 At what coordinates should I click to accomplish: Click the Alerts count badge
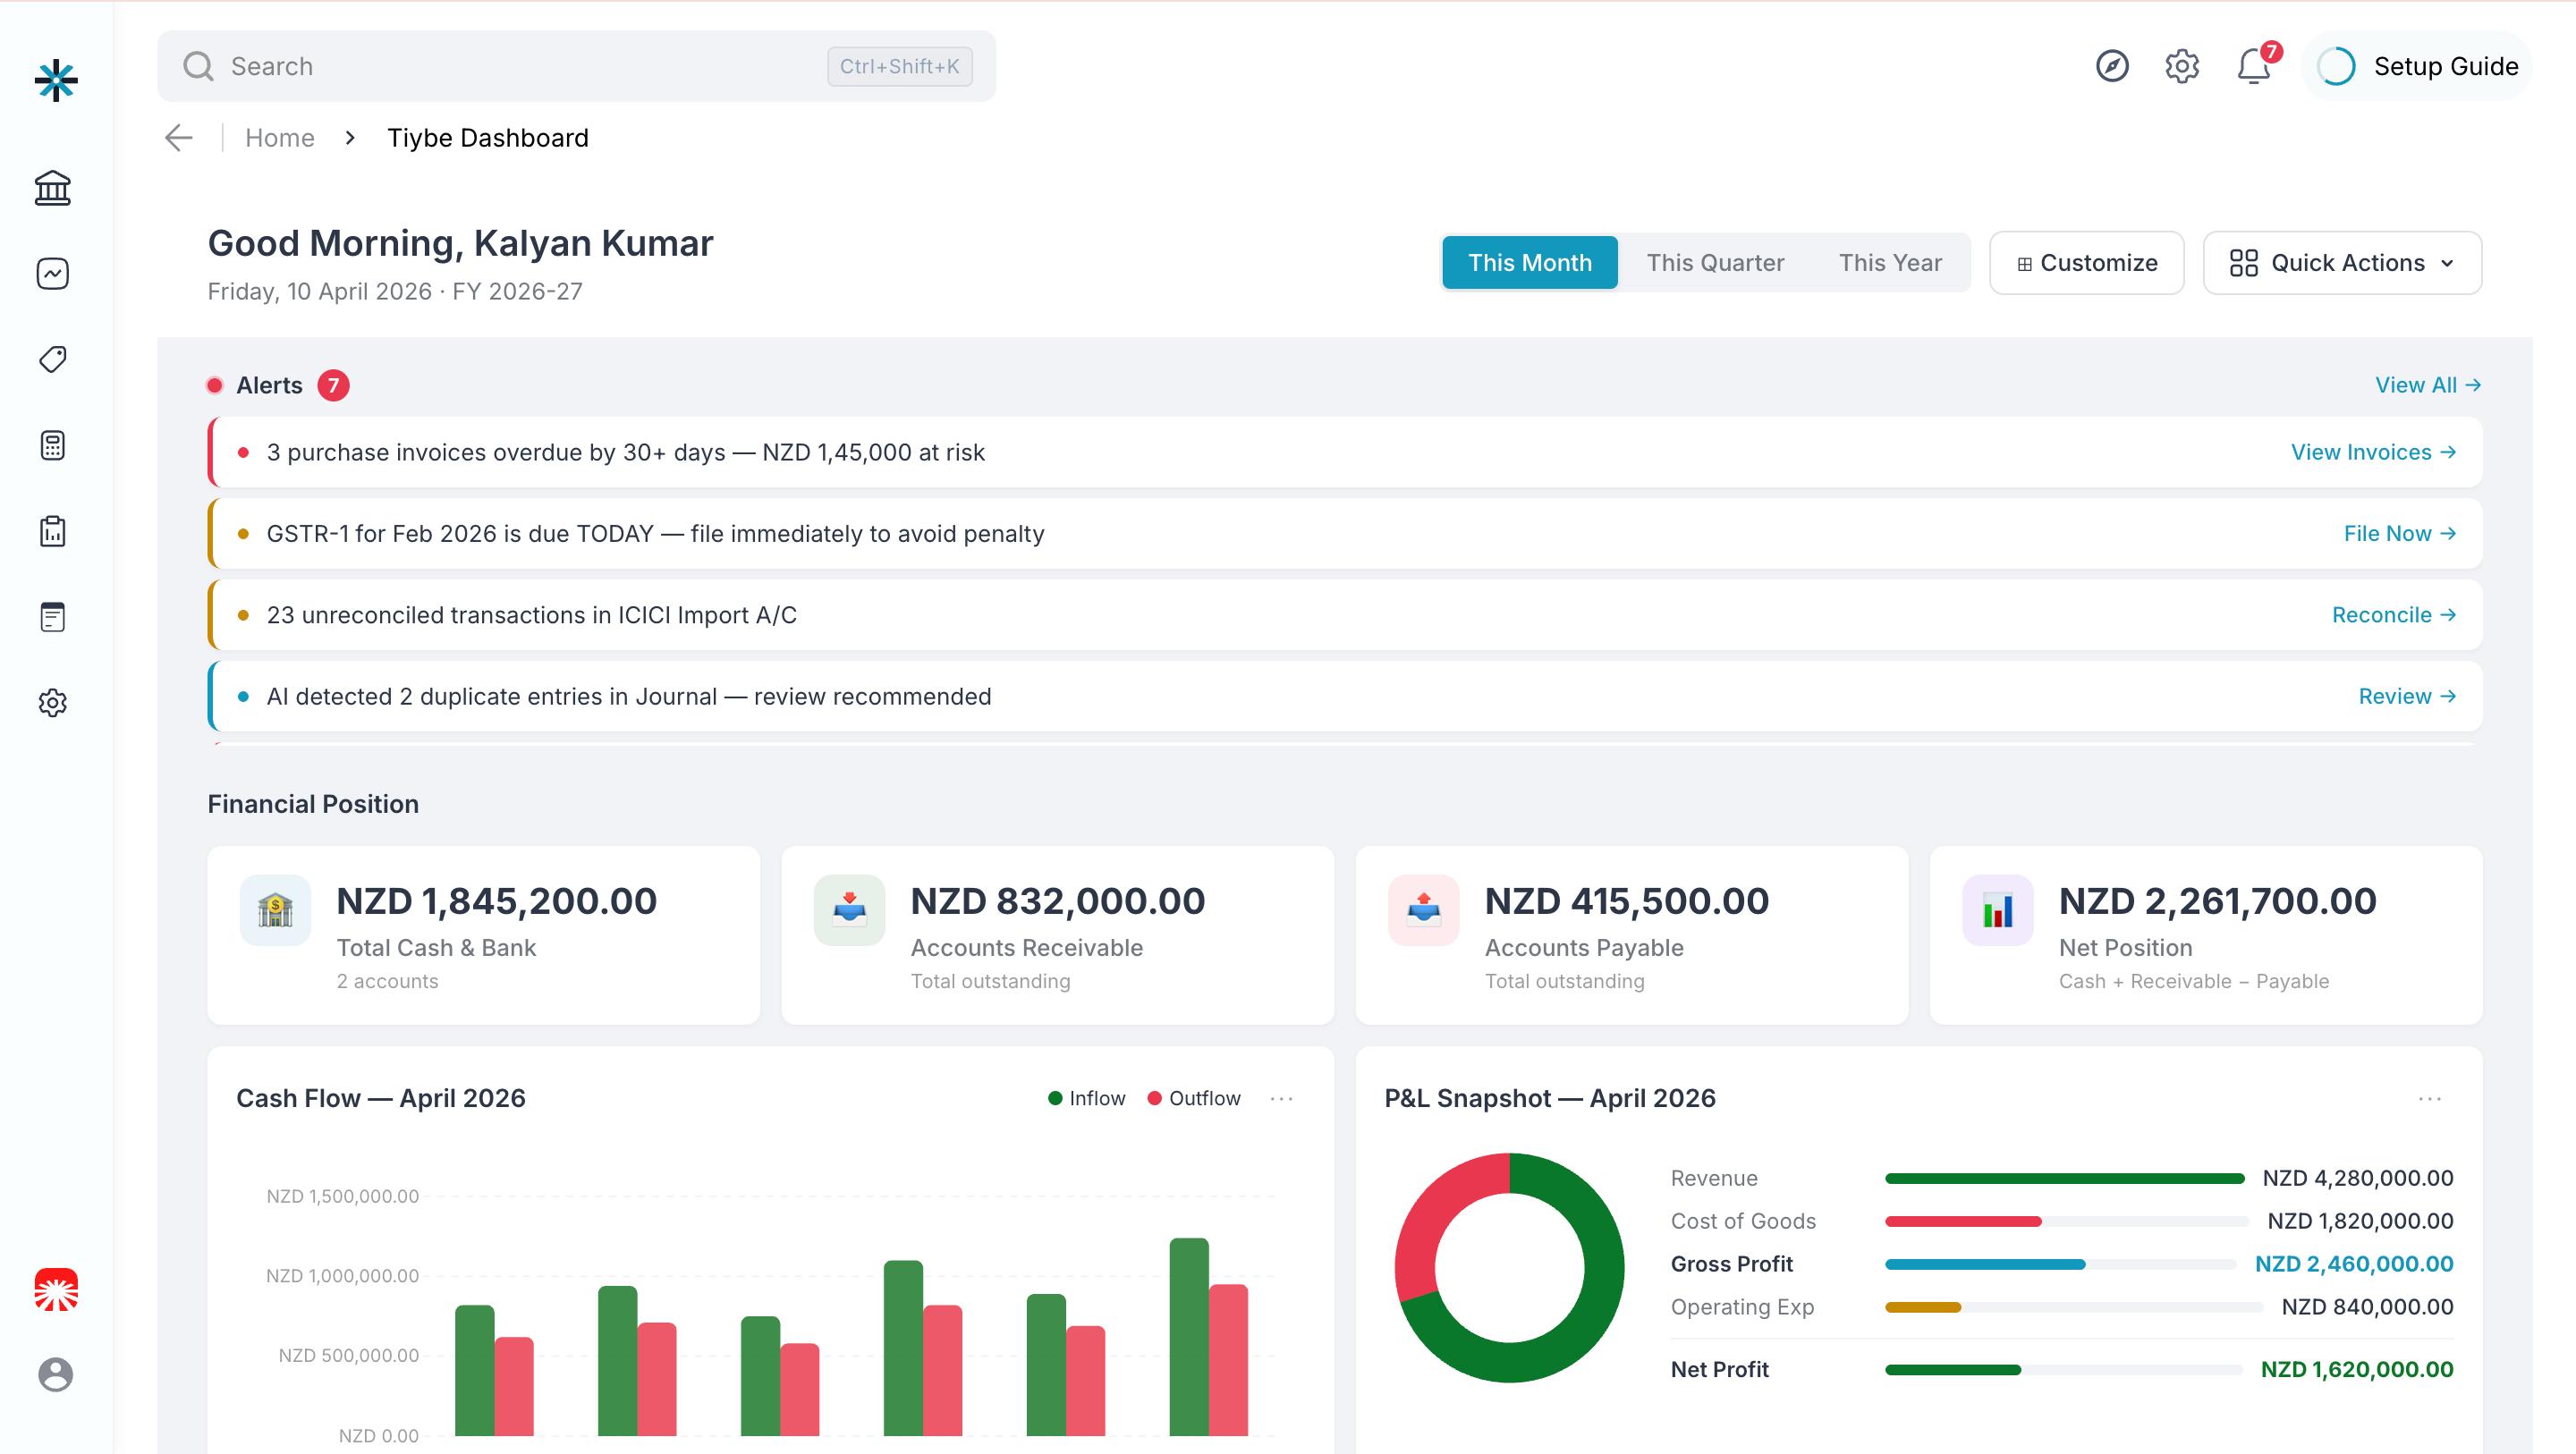point(333,385)
